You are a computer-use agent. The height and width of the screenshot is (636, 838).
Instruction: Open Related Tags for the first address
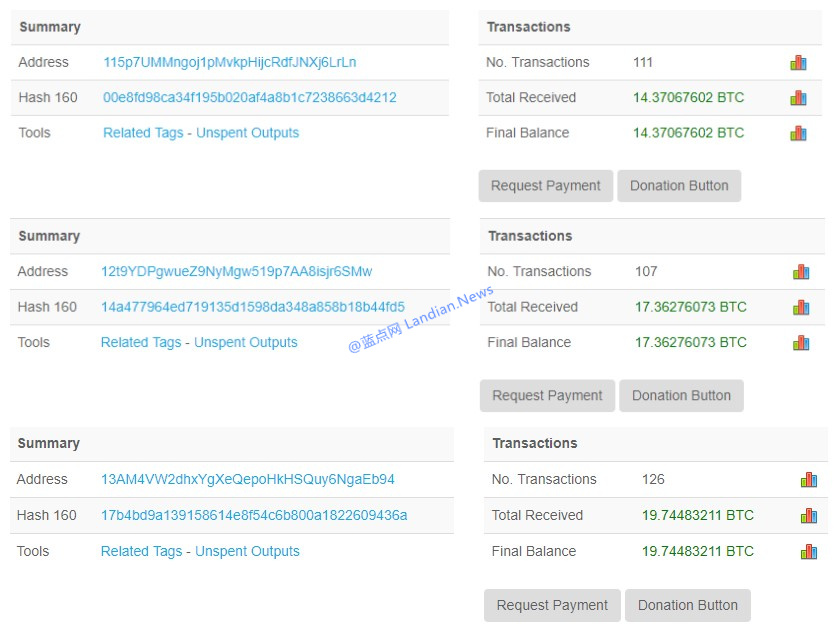coord(143,133)
